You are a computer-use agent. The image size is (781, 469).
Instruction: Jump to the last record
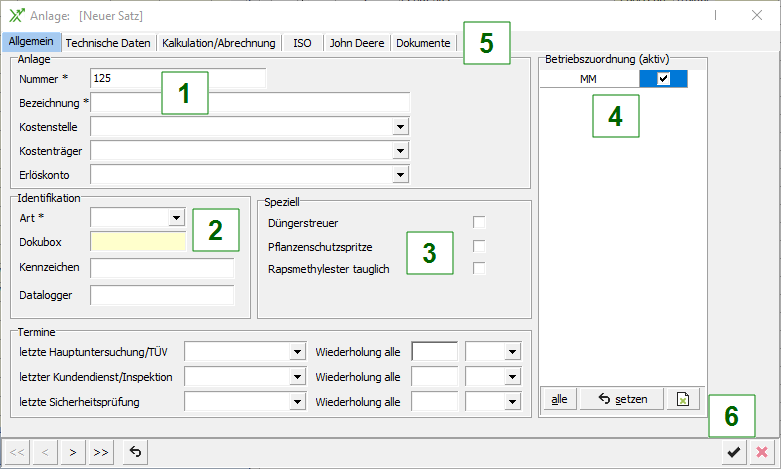(x=101, y=453)
